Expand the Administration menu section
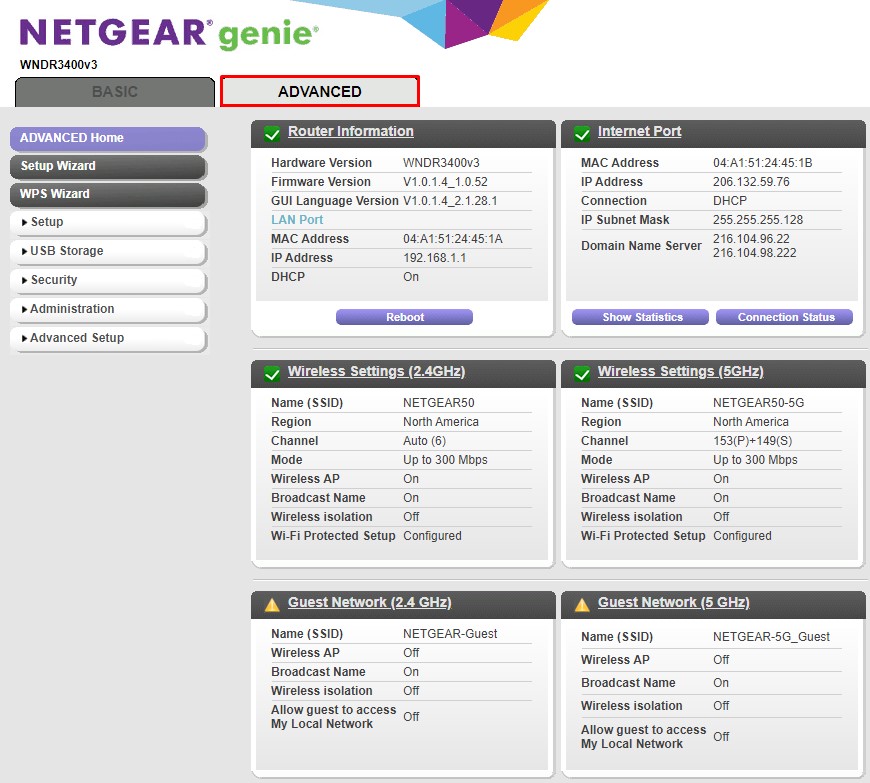This screenshot has width=870, height=783. [x=108, y=309]
